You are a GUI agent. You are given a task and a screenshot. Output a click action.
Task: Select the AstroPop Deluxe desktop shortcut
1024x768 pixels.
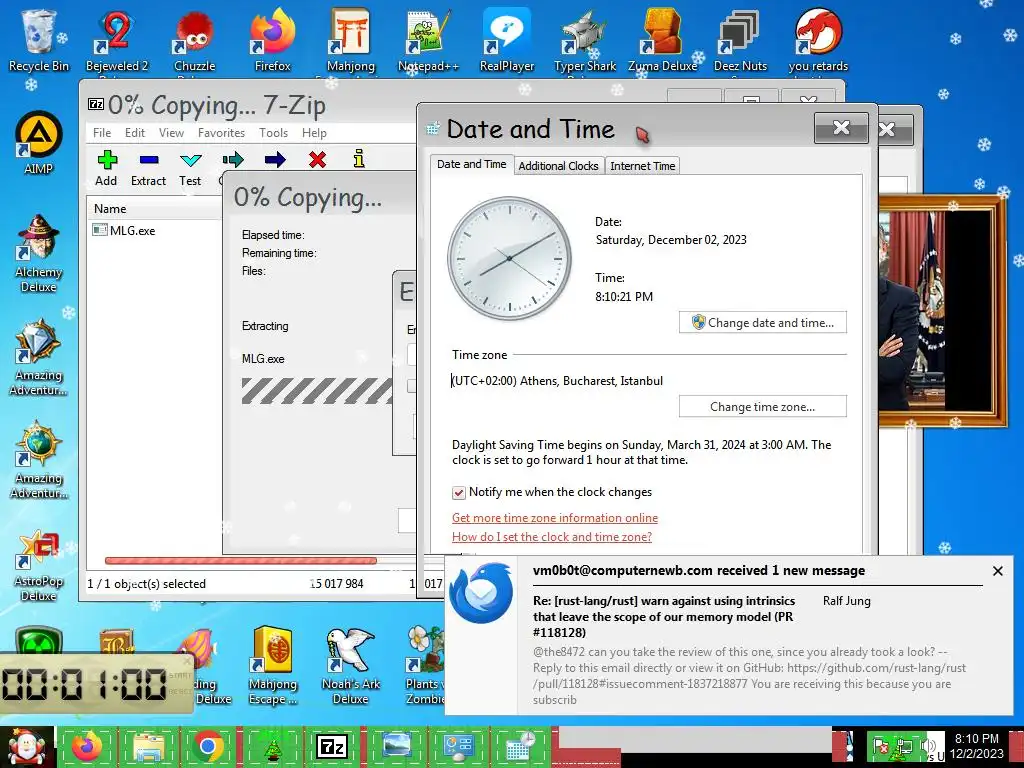(39, 566)
